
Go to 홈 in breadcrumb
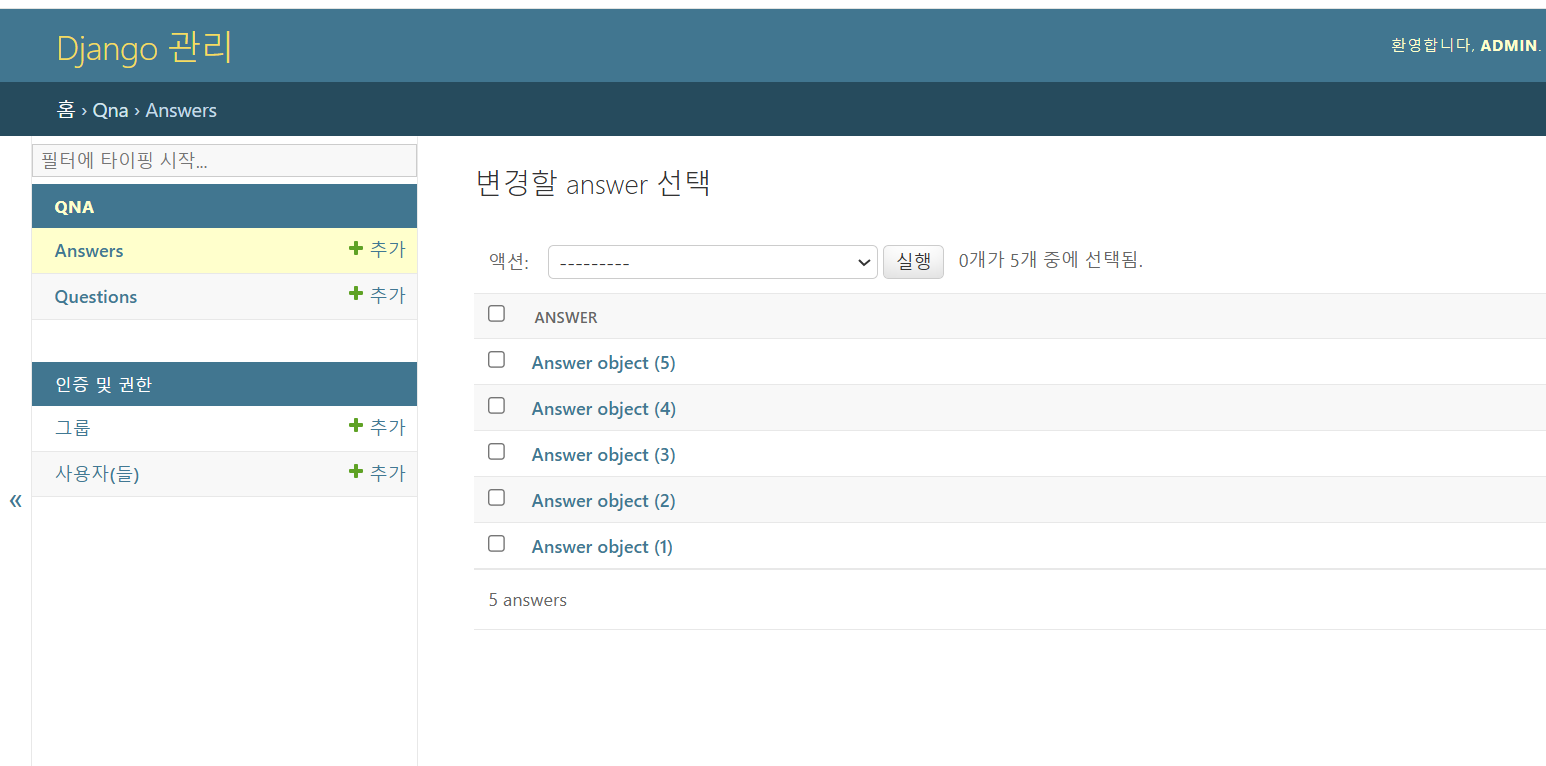pyautogui.click(x=66, y=110)
